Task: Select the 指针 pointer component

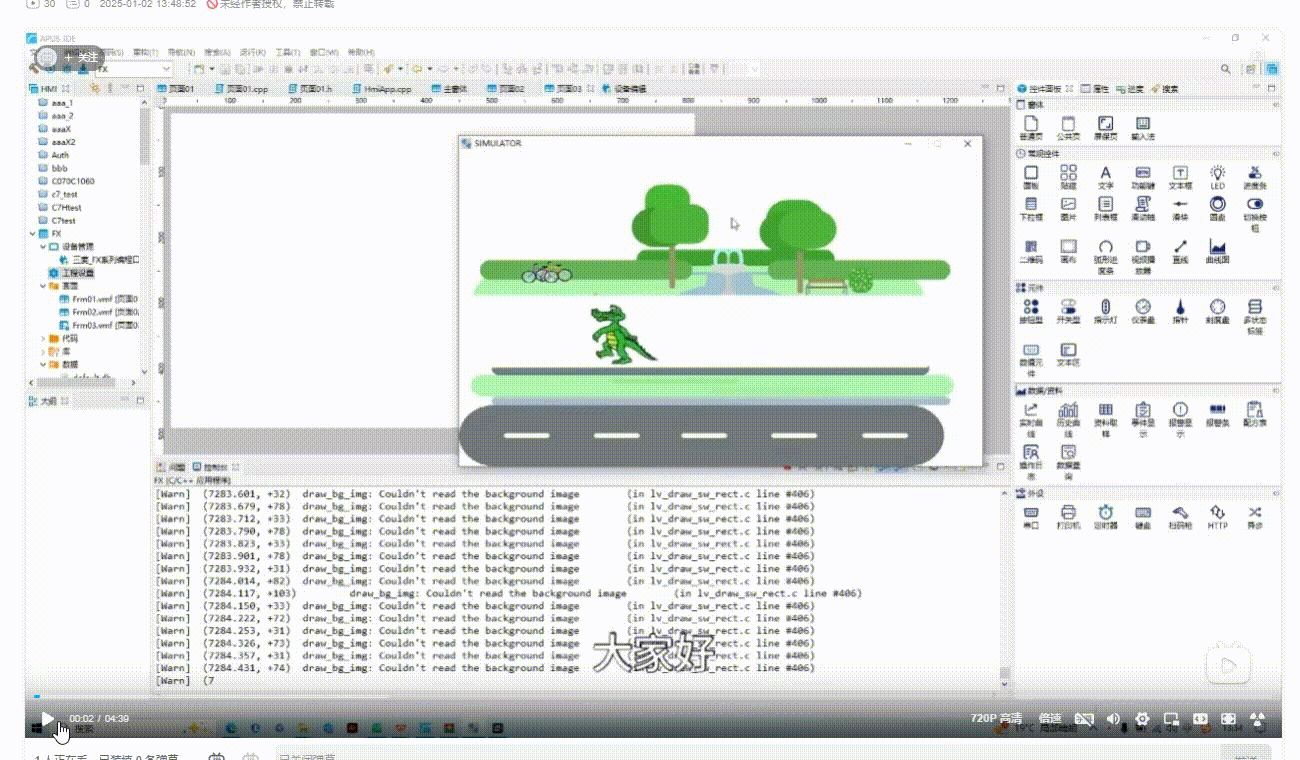Action: coord(1180,311)
